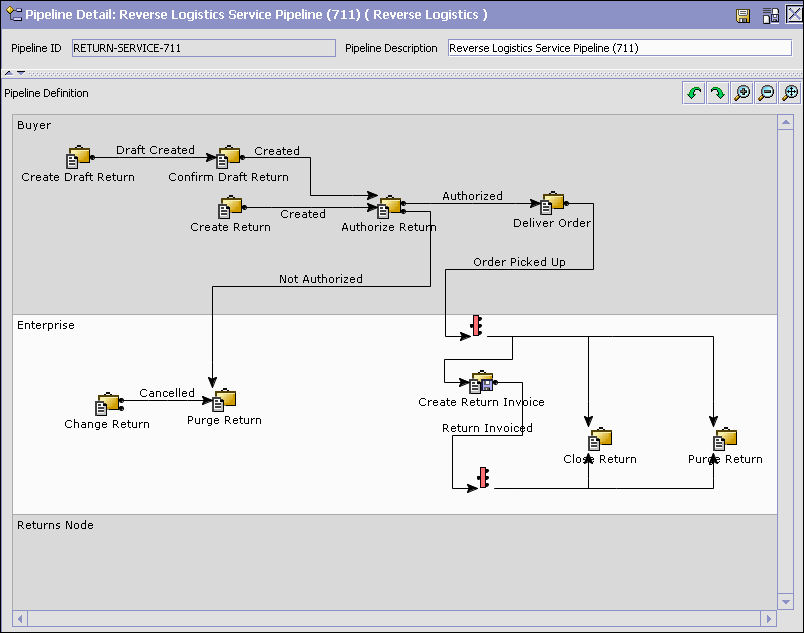Zoom out of the pipeline diagram

pos(766,93)
